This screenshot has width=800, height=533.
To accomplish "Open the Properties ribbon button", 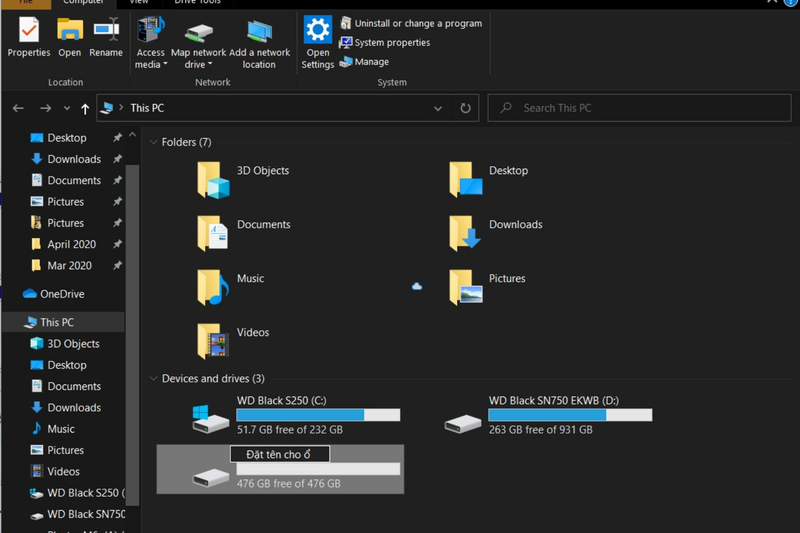I will (x=29, y=37).
